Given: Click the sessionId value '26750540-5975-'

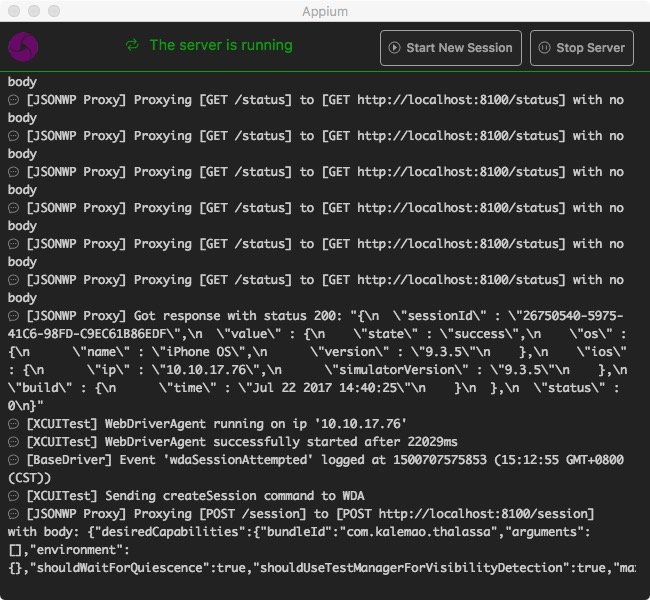Looking at the screenshot, I should point(572,316).
